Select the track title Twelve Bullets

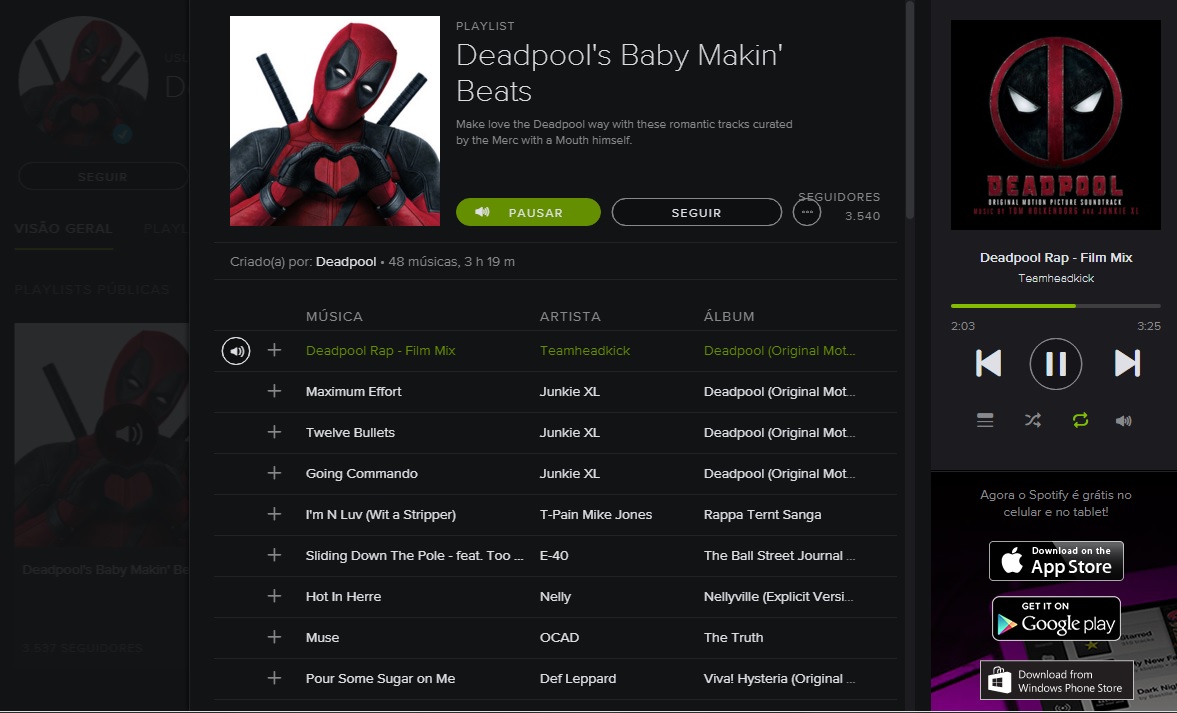click(x=350, y=432)
